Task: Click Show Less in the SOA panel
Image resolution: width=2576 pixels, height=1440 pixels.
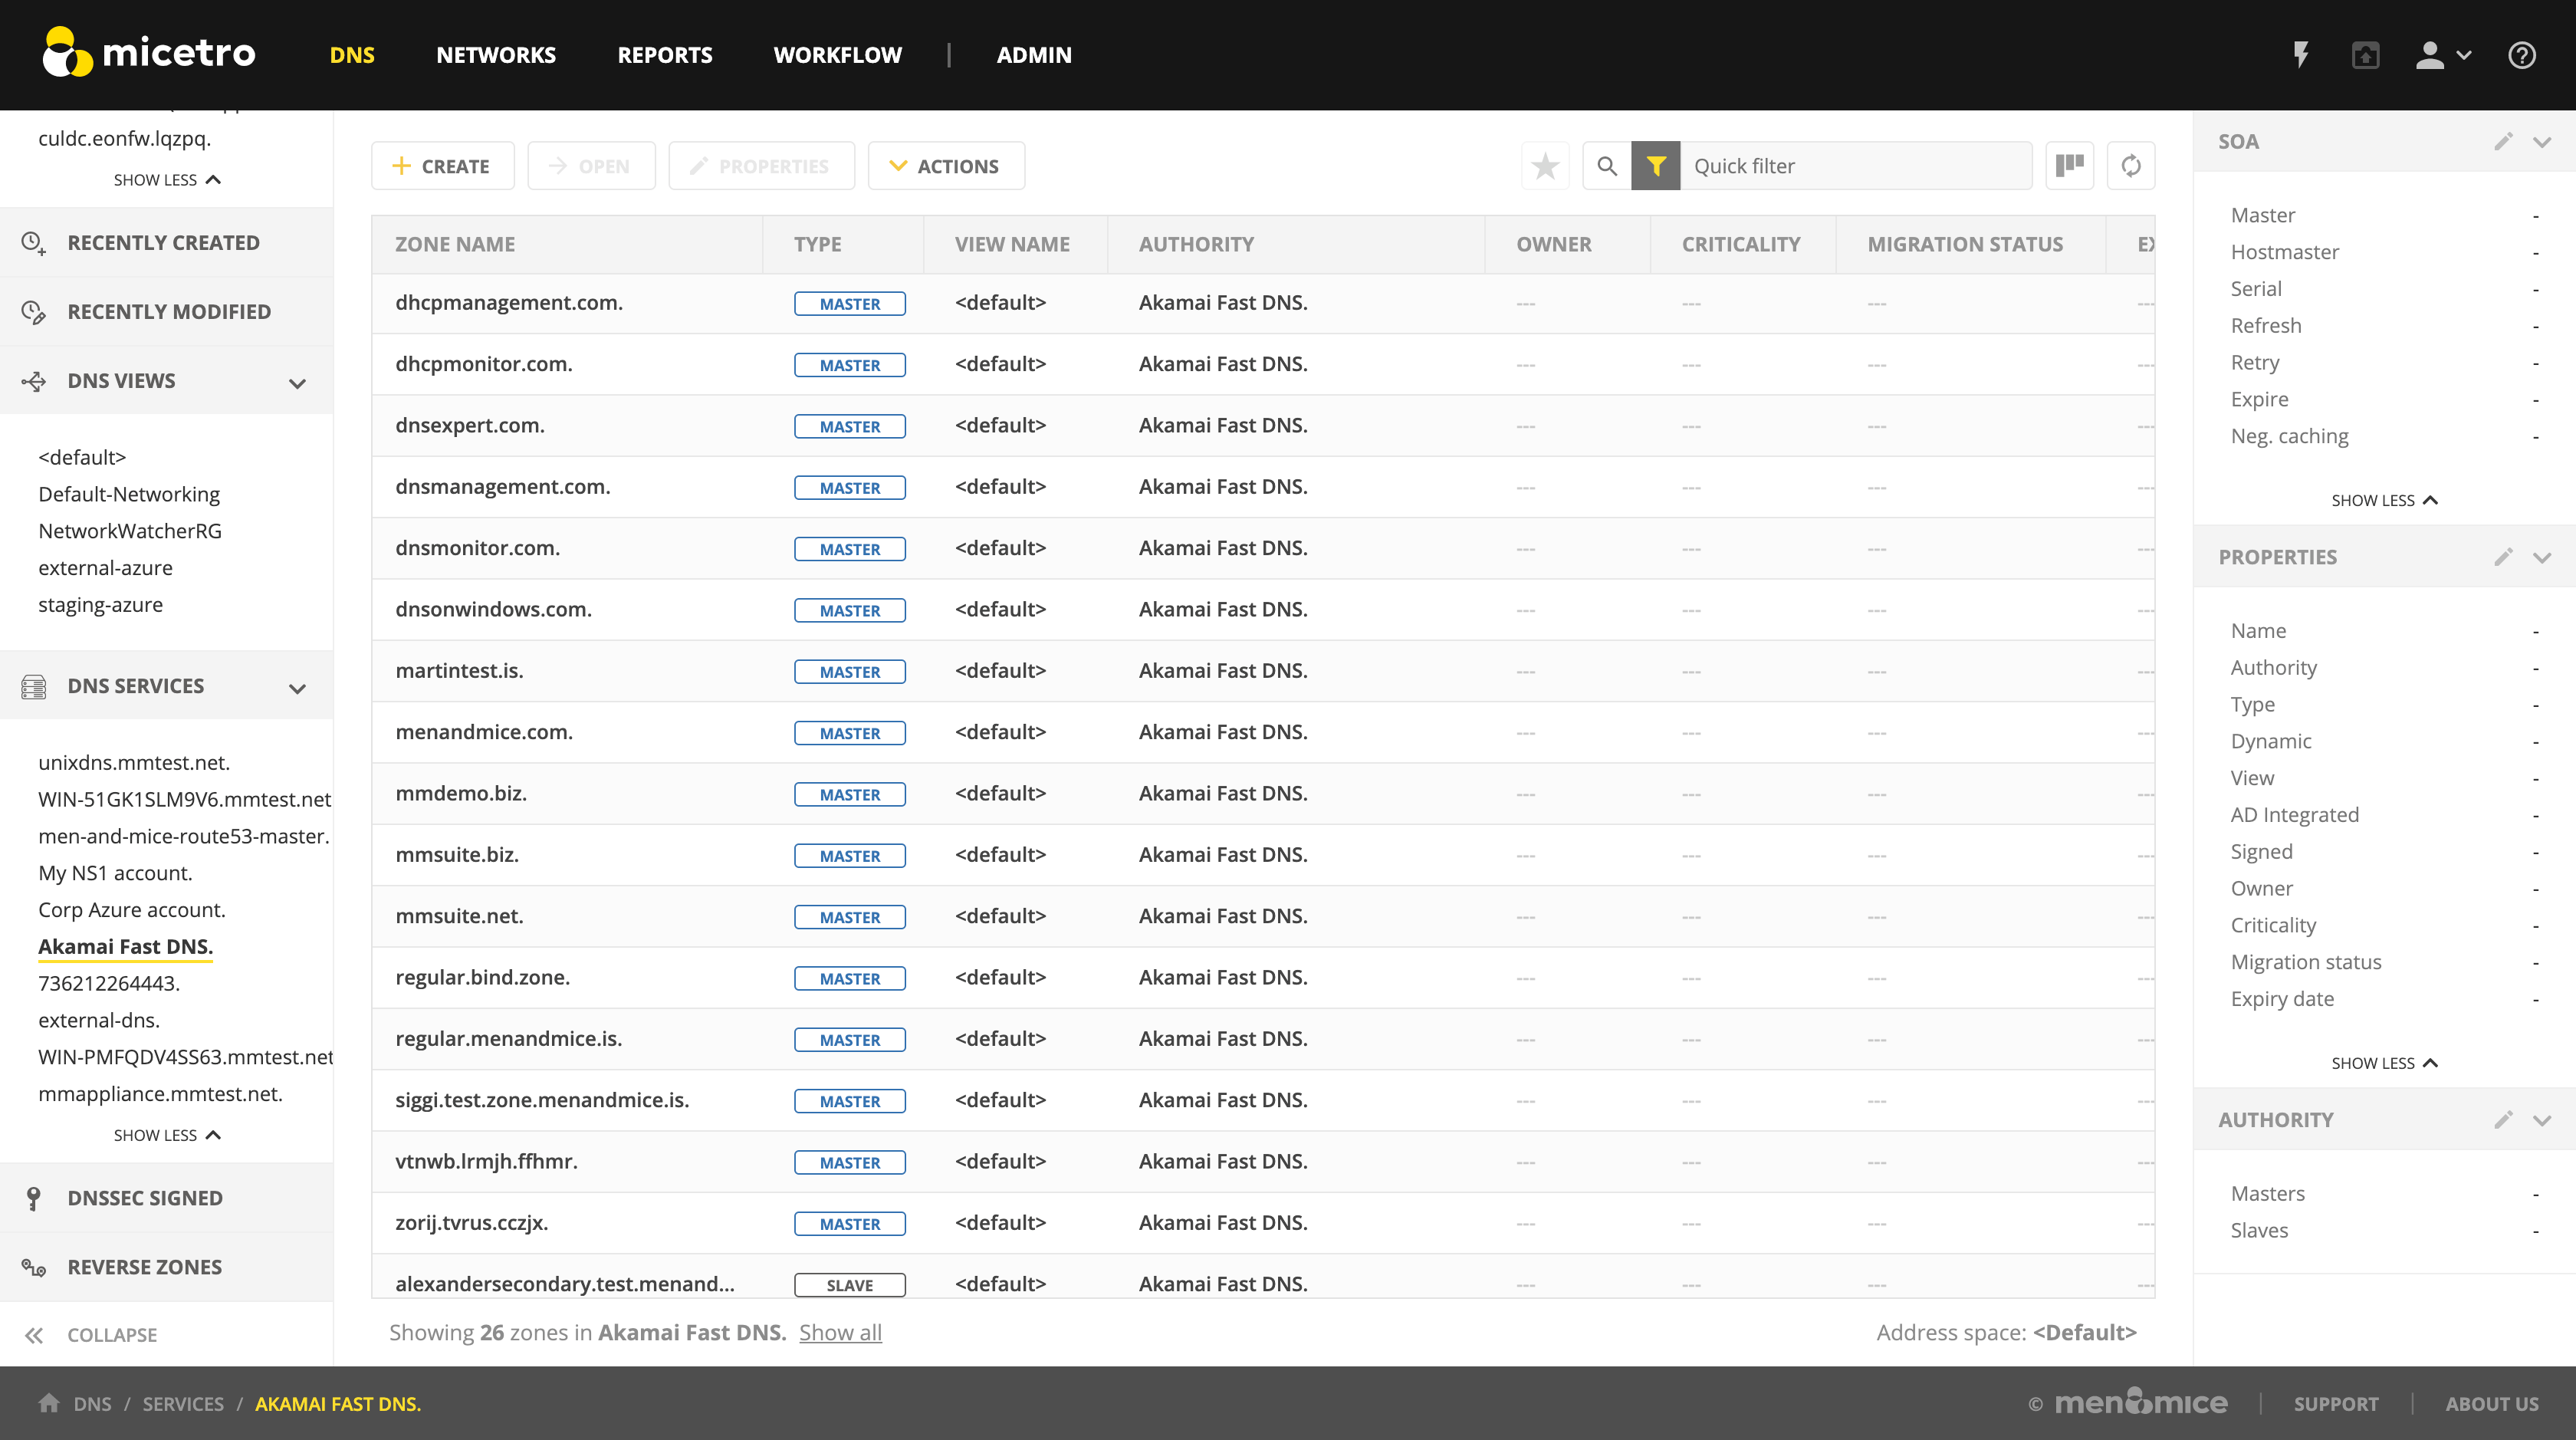Action: point(2384,500)
